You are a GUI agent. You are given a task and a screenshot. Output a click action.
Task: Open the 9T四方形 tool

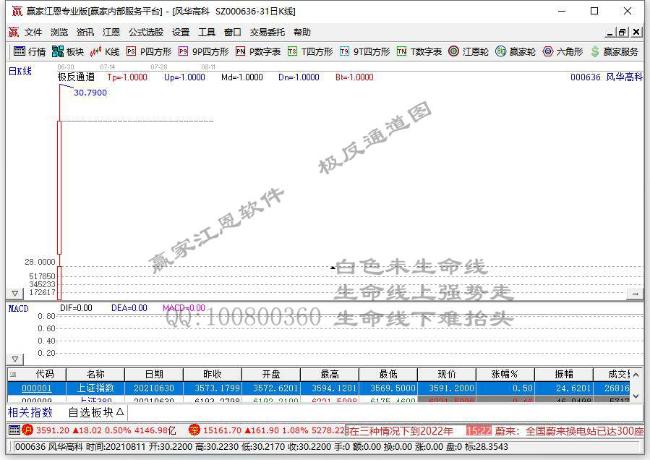[x=365, y=51]
